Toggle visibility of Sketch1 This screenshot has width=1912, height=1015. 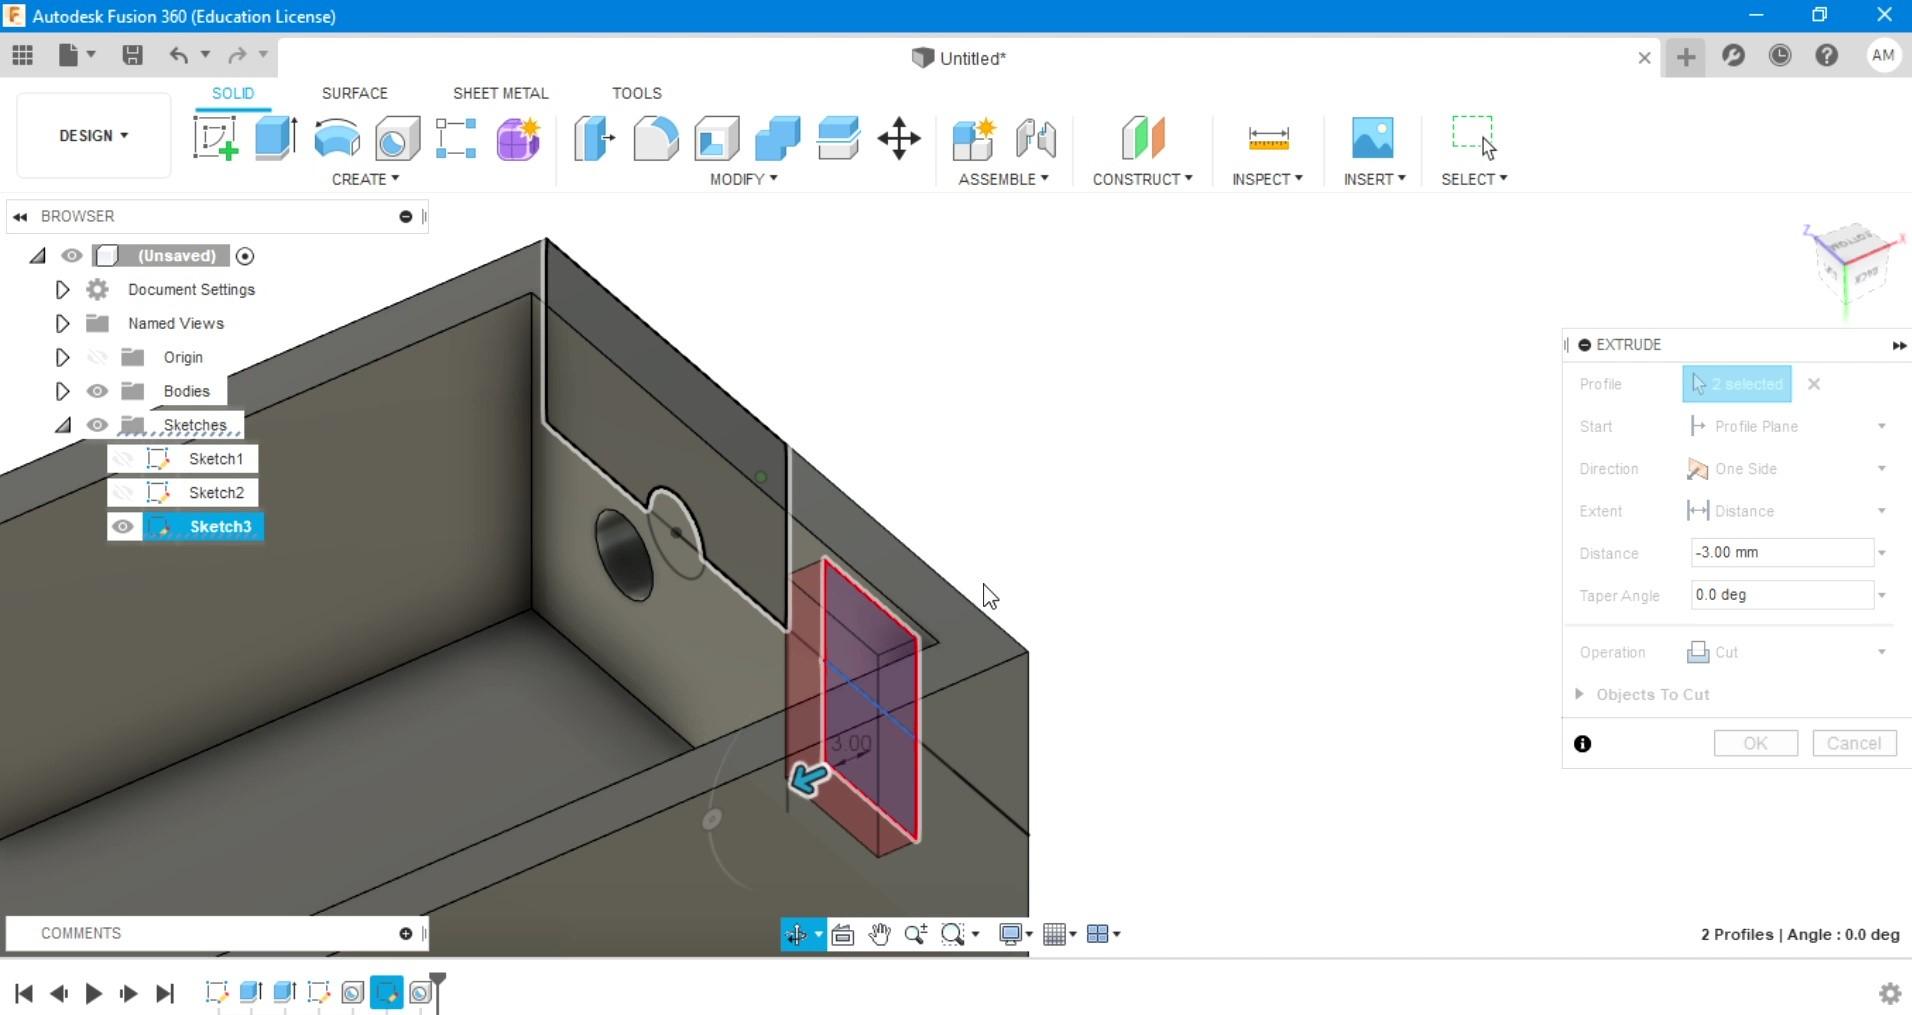coord(123,459)
